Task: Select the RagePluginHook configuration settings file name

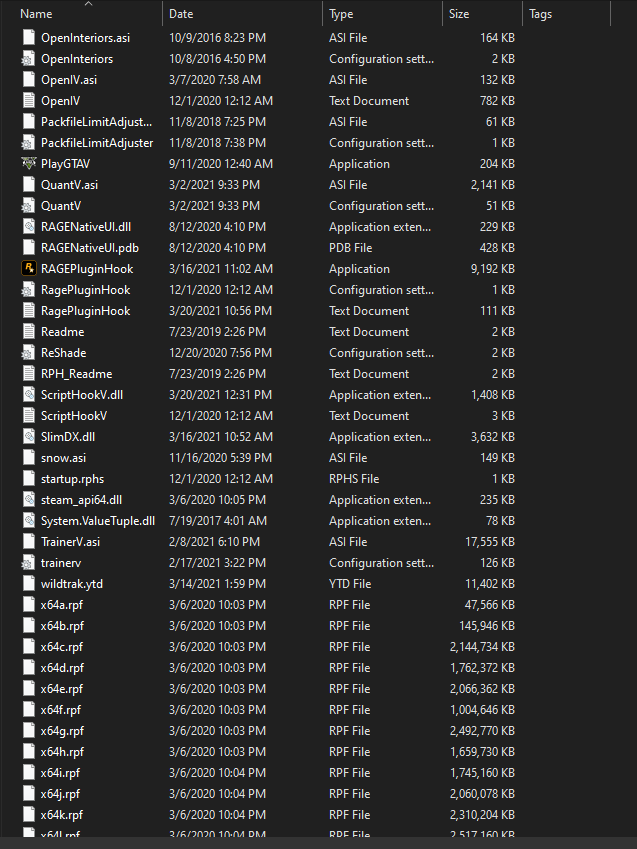Action: pos(86,290)
